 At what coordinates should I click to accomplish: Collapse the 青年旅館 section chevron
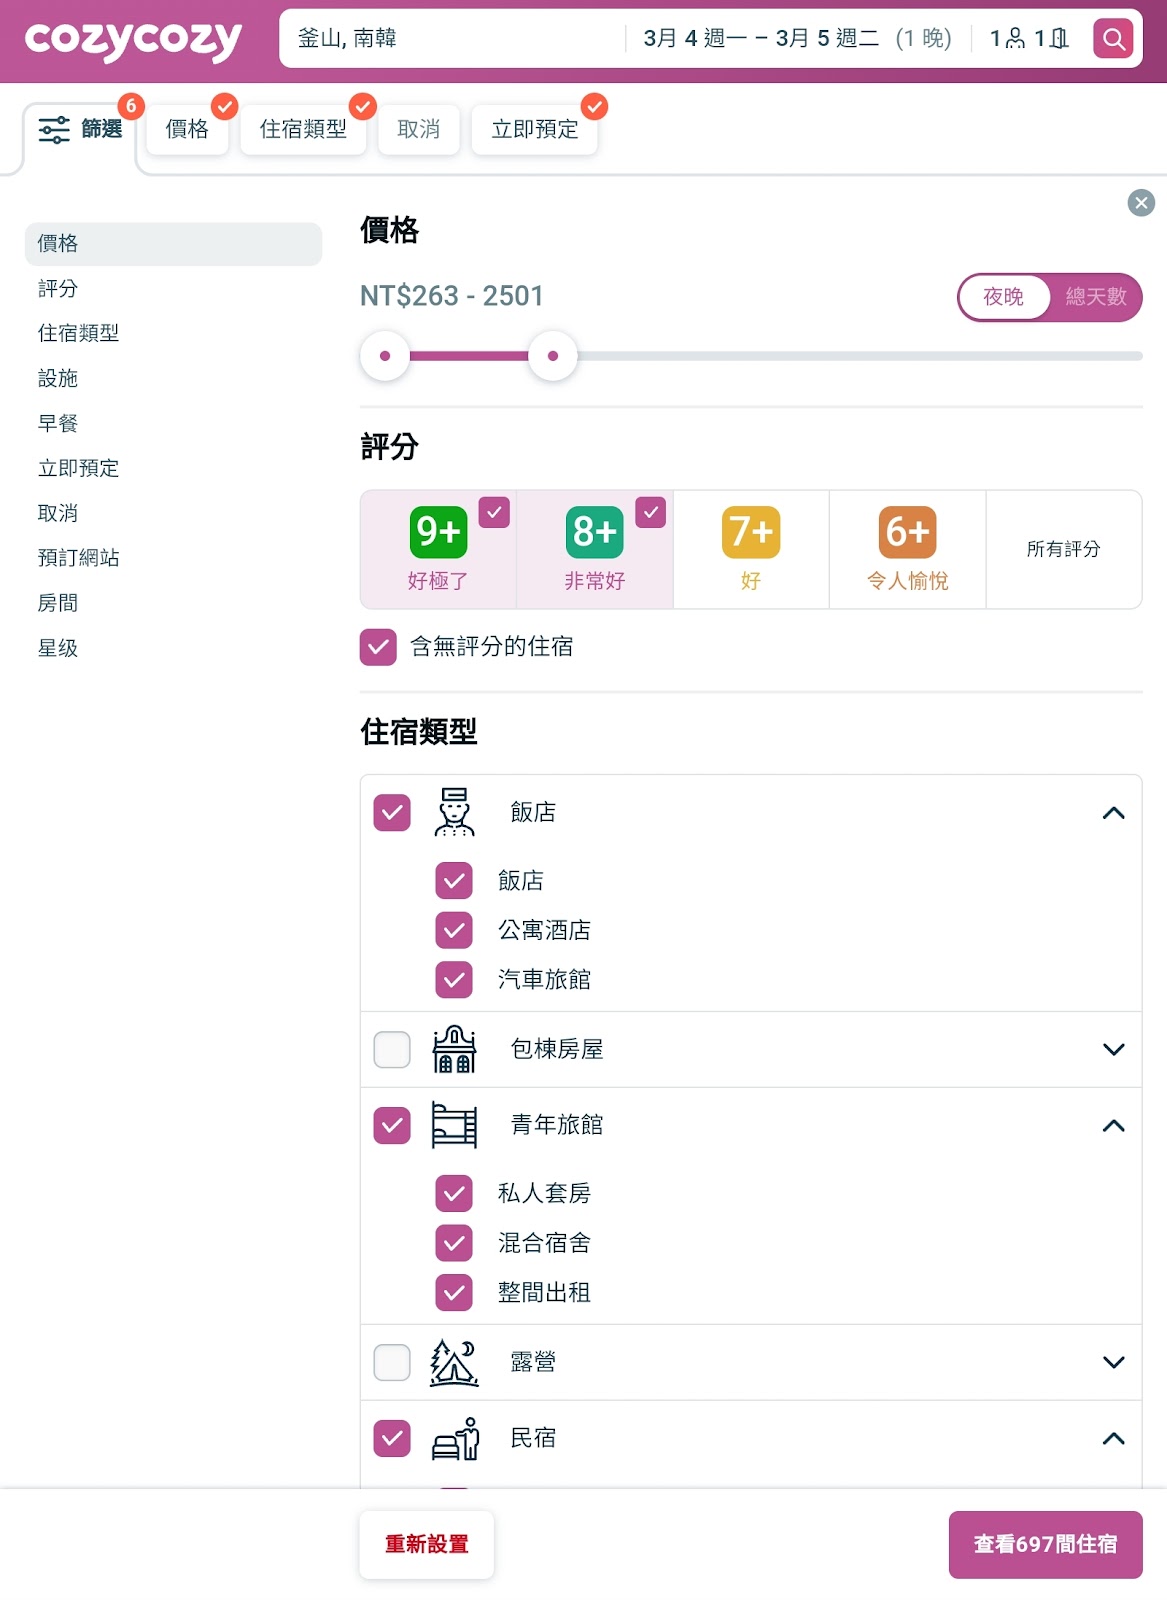pyautogui.click(x=1113, y=1126)
